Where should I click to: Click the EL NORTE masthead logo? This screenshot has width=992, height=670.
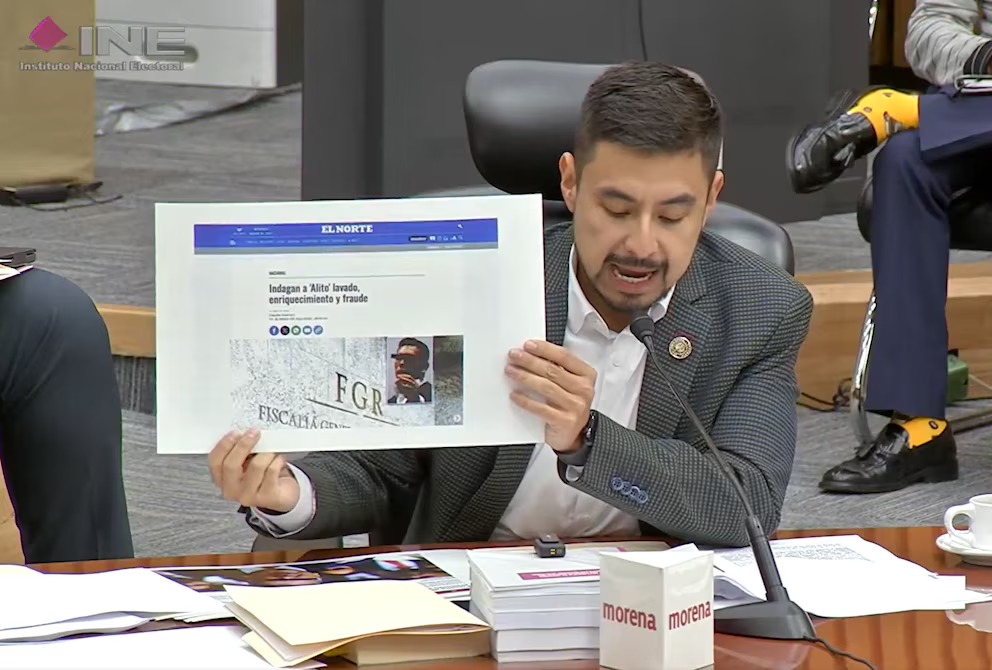point(347,228)
